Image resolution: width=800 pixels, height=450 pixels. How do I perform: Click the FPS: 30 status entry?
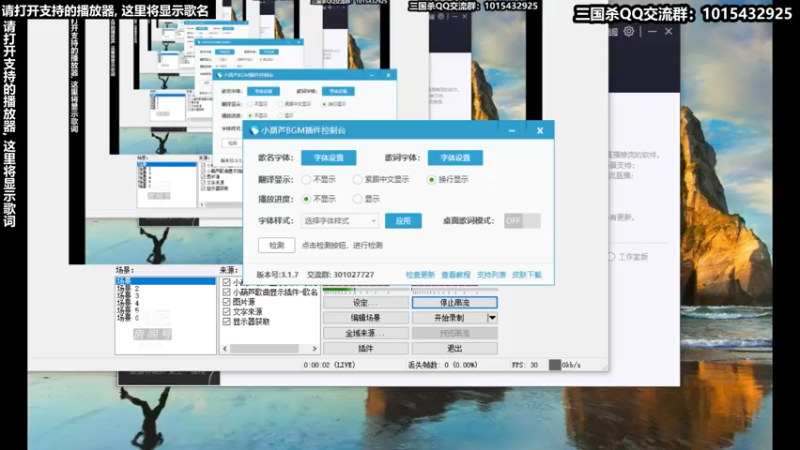[525, 365]
